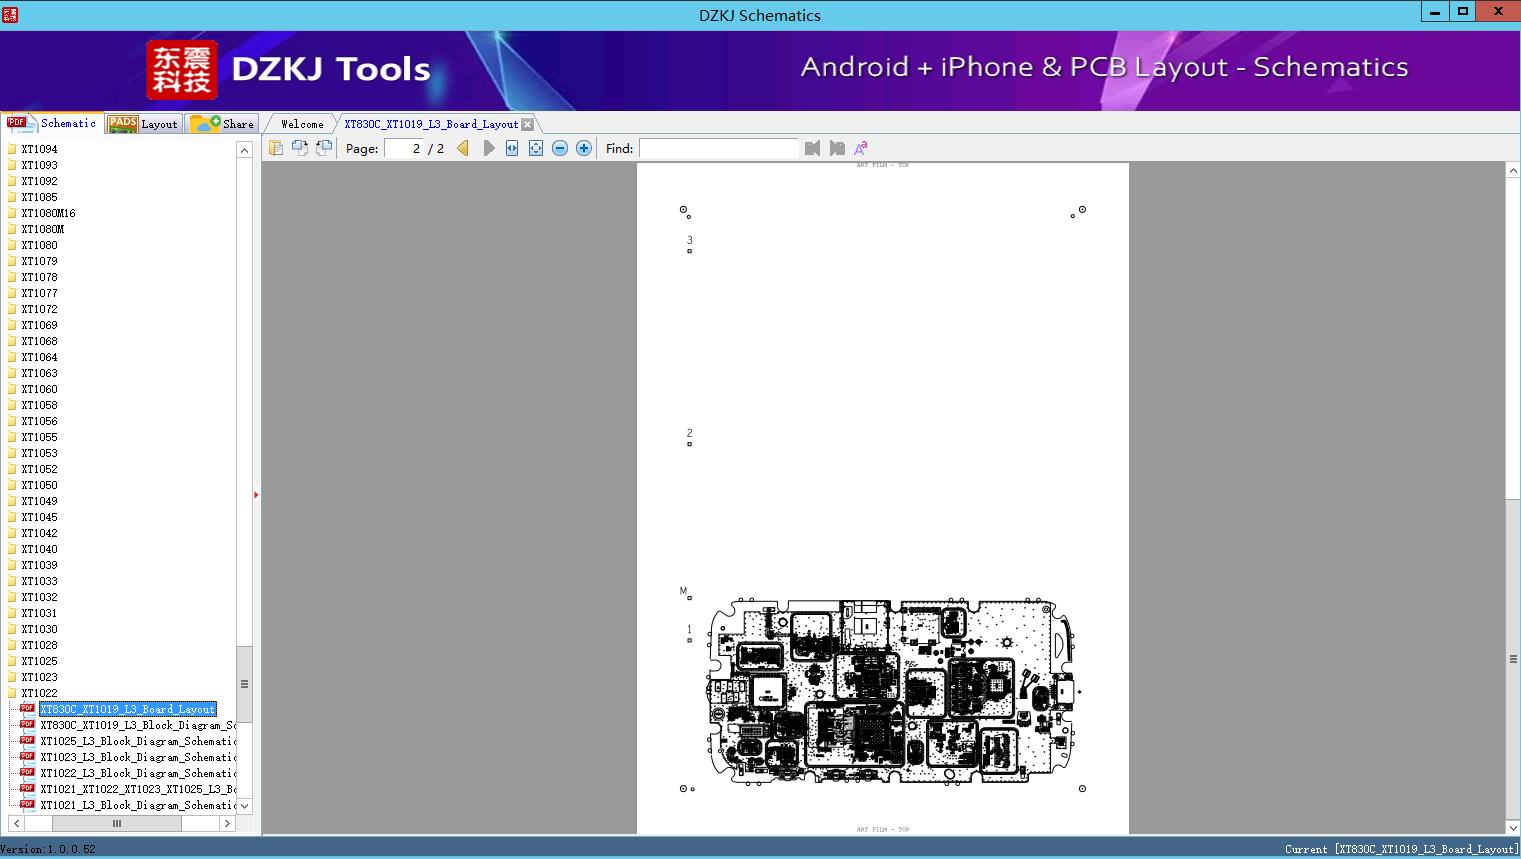Expand the XT1072 folder
This screenshot has height=859, width=1521.
39,309
